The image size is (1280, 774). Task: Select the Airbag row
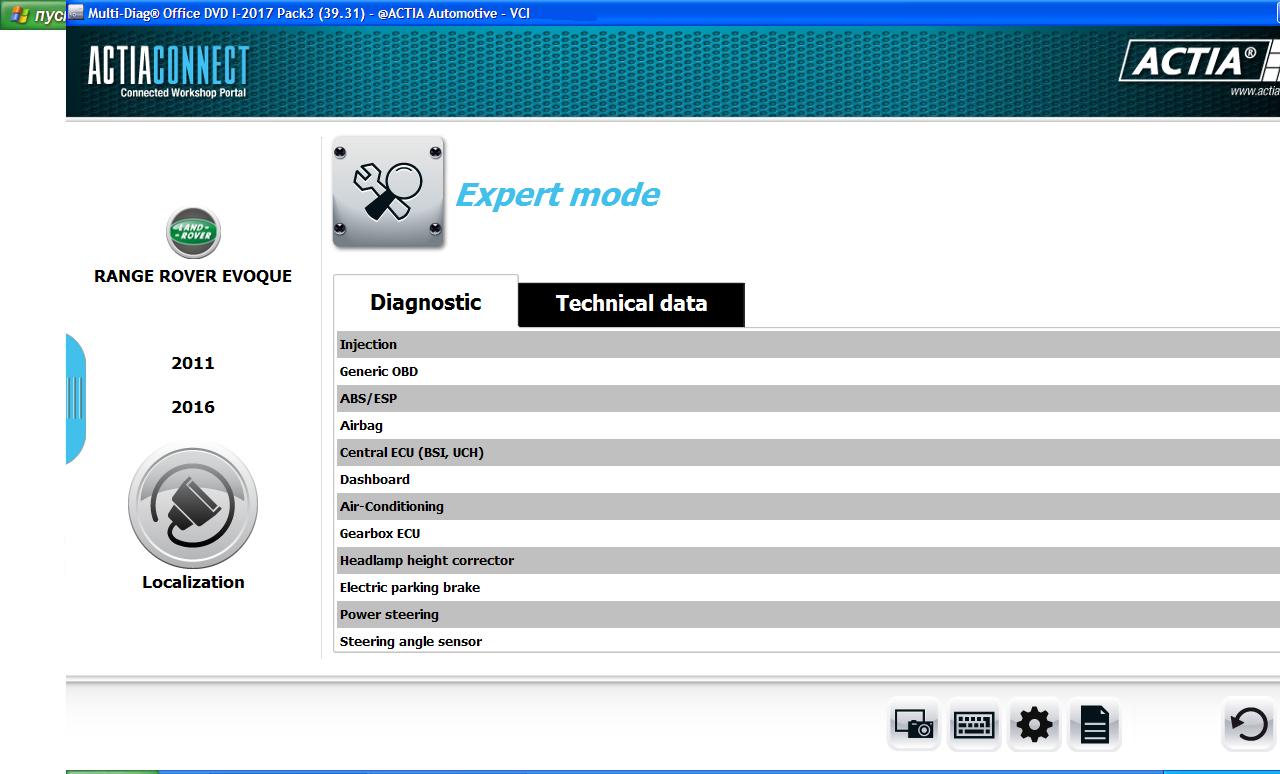coord(808,425)
